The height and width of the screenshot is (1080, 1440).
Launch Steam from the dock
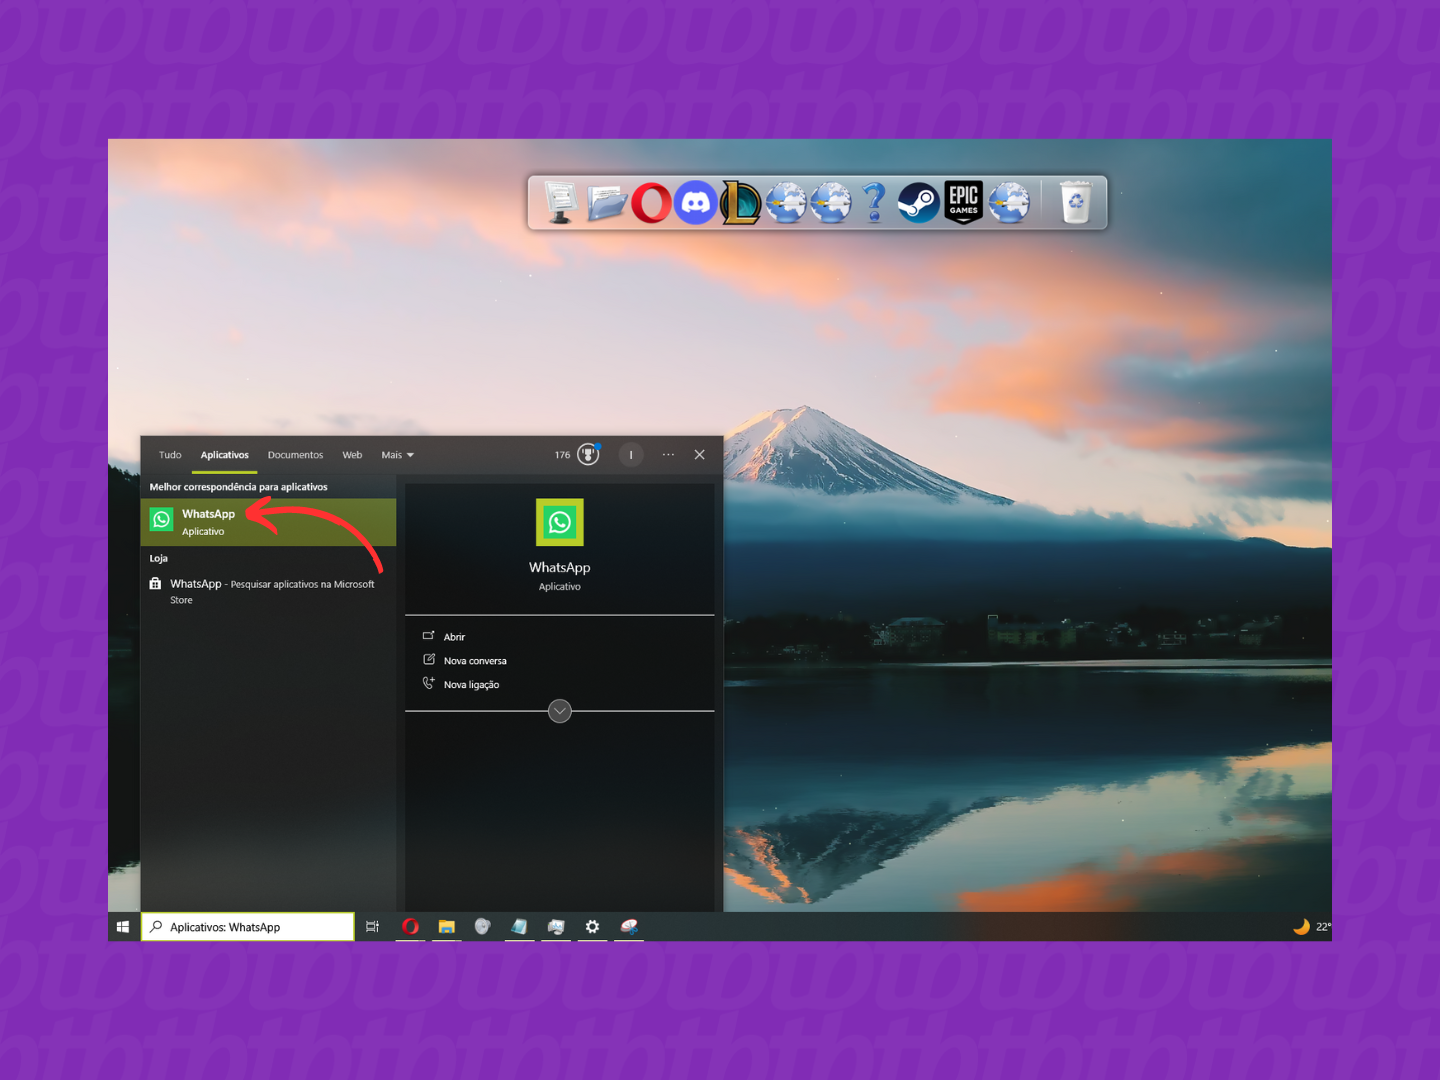coord(919,203)
